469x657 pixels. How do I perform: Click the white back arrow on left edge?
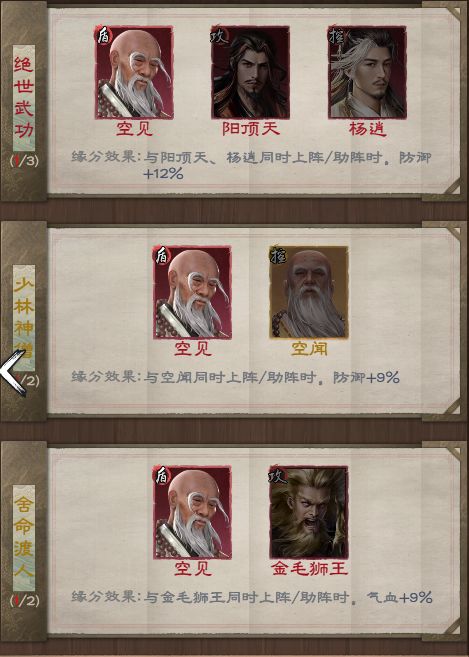pyautogui.click(x=14, y=373)
